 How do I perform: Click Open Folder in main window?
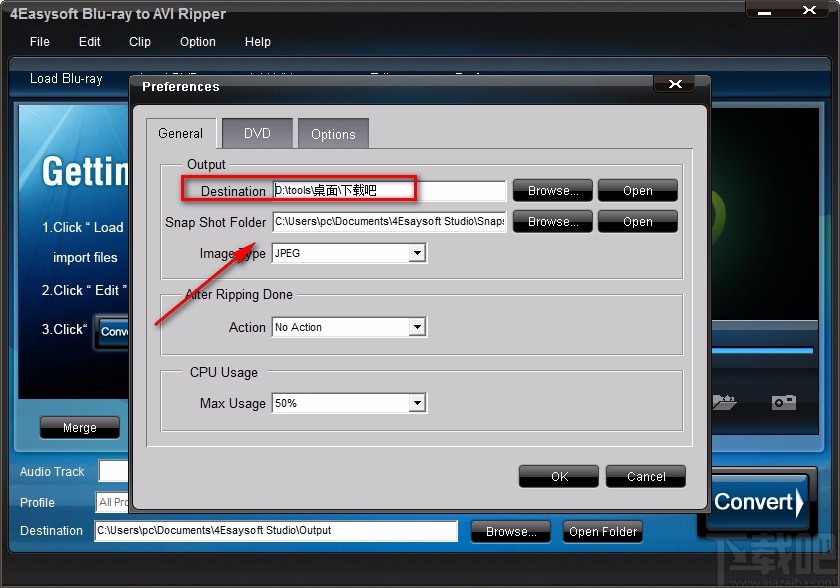point(603,532)
